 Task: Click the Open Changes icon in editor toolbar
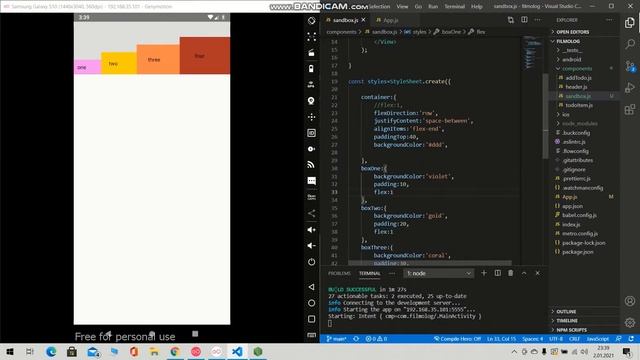[x=511, y=20]
